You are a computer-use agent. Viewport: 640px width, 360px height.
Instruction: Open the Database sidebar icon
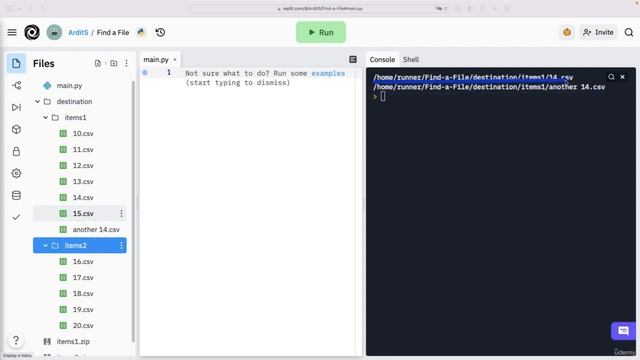(x=16, y=196)
